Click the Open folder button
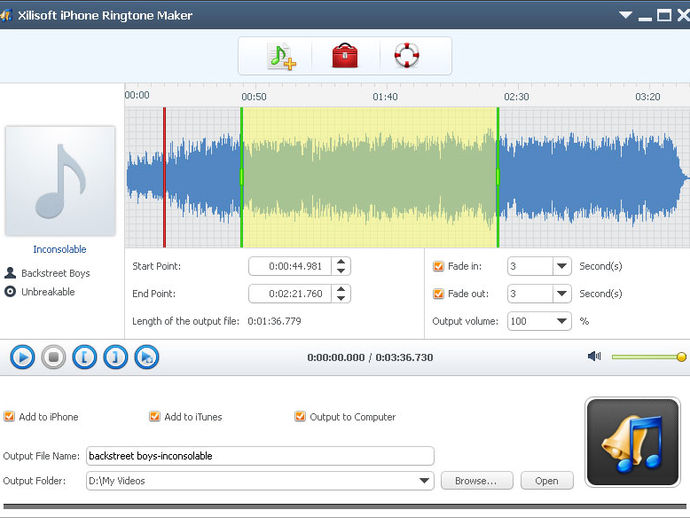 tap(547, 481)
